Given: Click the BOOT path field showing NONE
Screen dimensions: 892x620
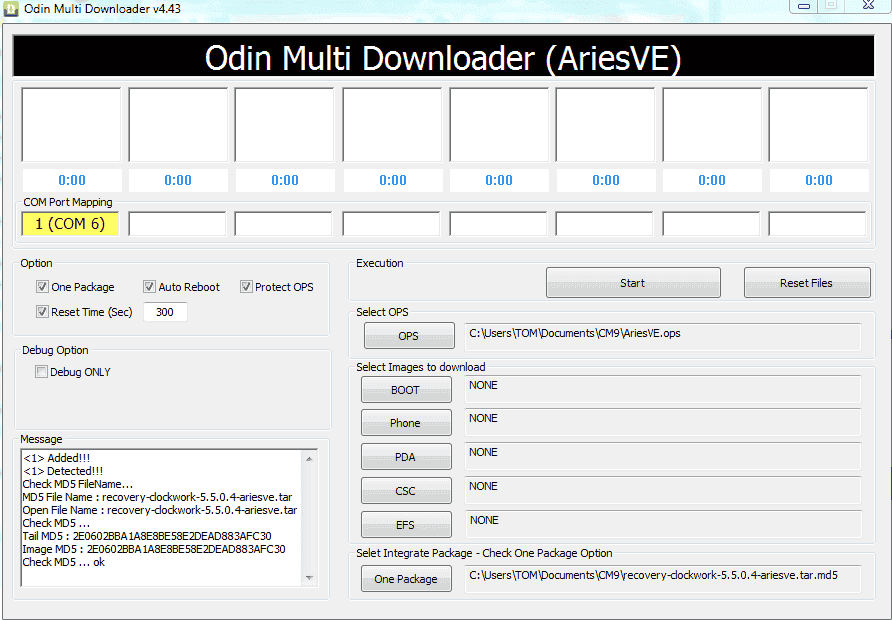Looking at the screenshot, I should click(663, 390).
